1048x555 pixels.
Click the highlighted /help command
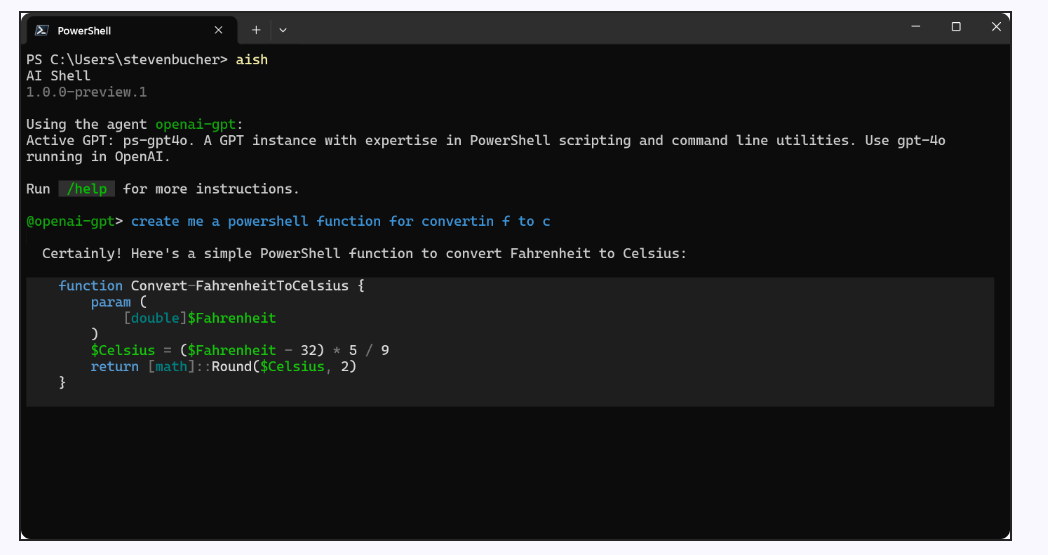(87, 189)
